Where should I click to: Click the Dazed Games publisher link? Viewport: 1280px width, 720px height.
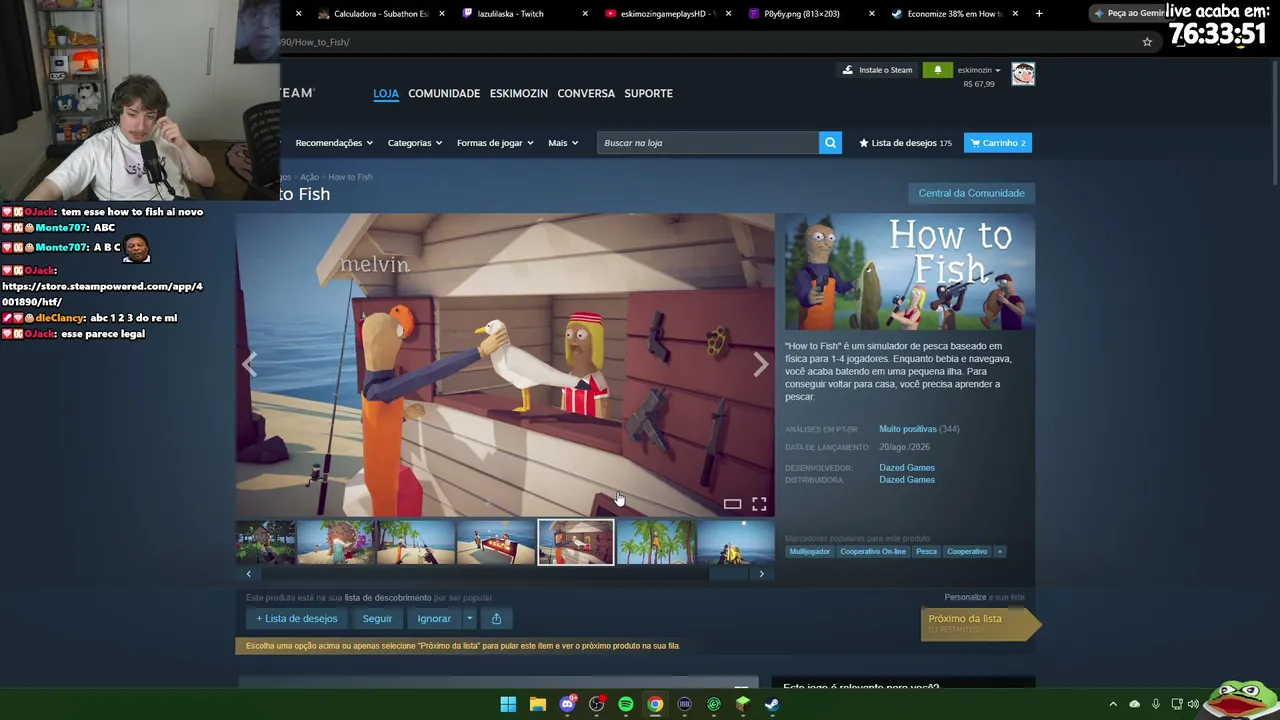907,480
